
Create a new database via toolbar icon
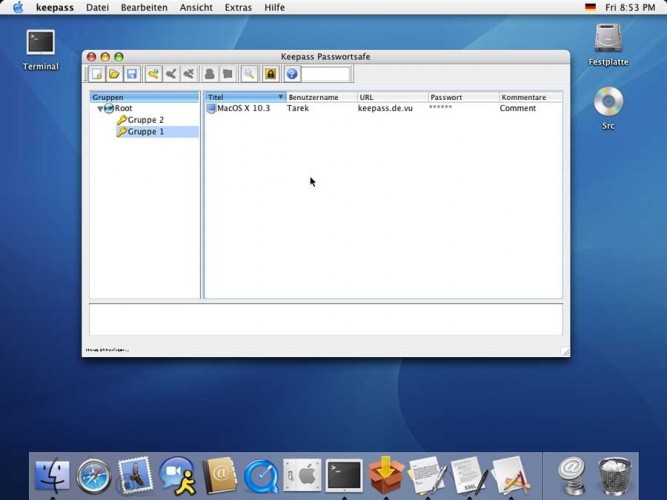97,74
